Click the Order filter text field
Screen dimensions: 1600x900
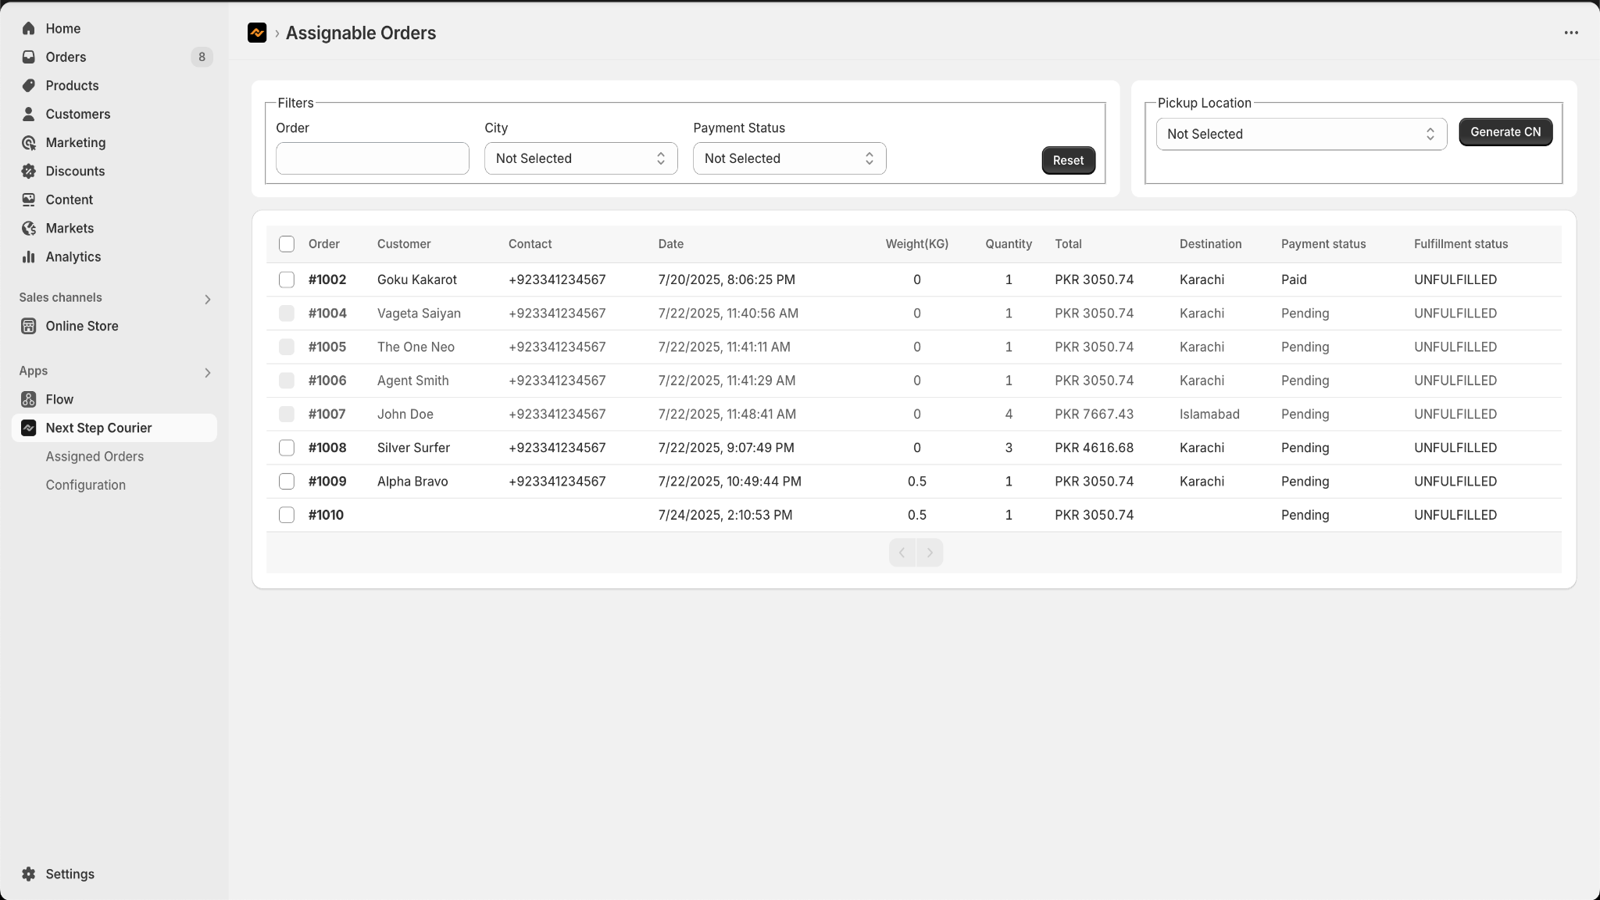(372, 158)
